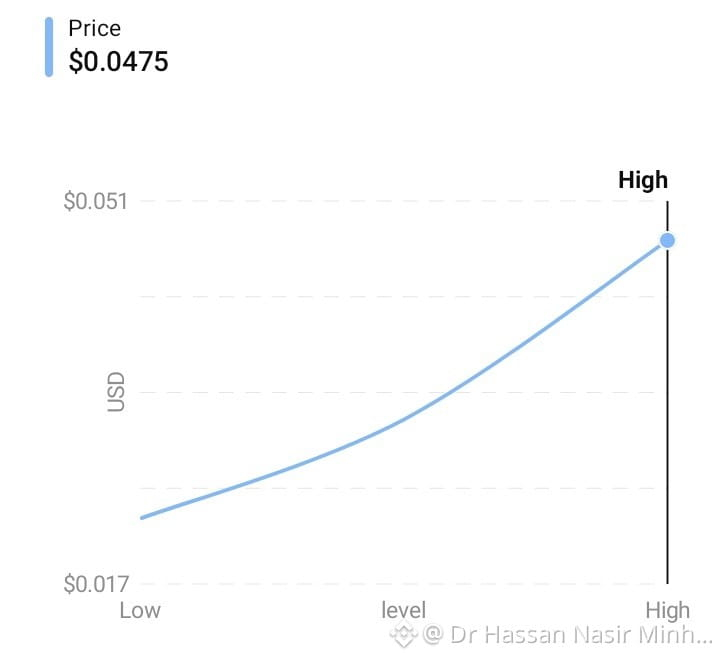Click the bold High label above the vertical line

click(x=643, y=180)
